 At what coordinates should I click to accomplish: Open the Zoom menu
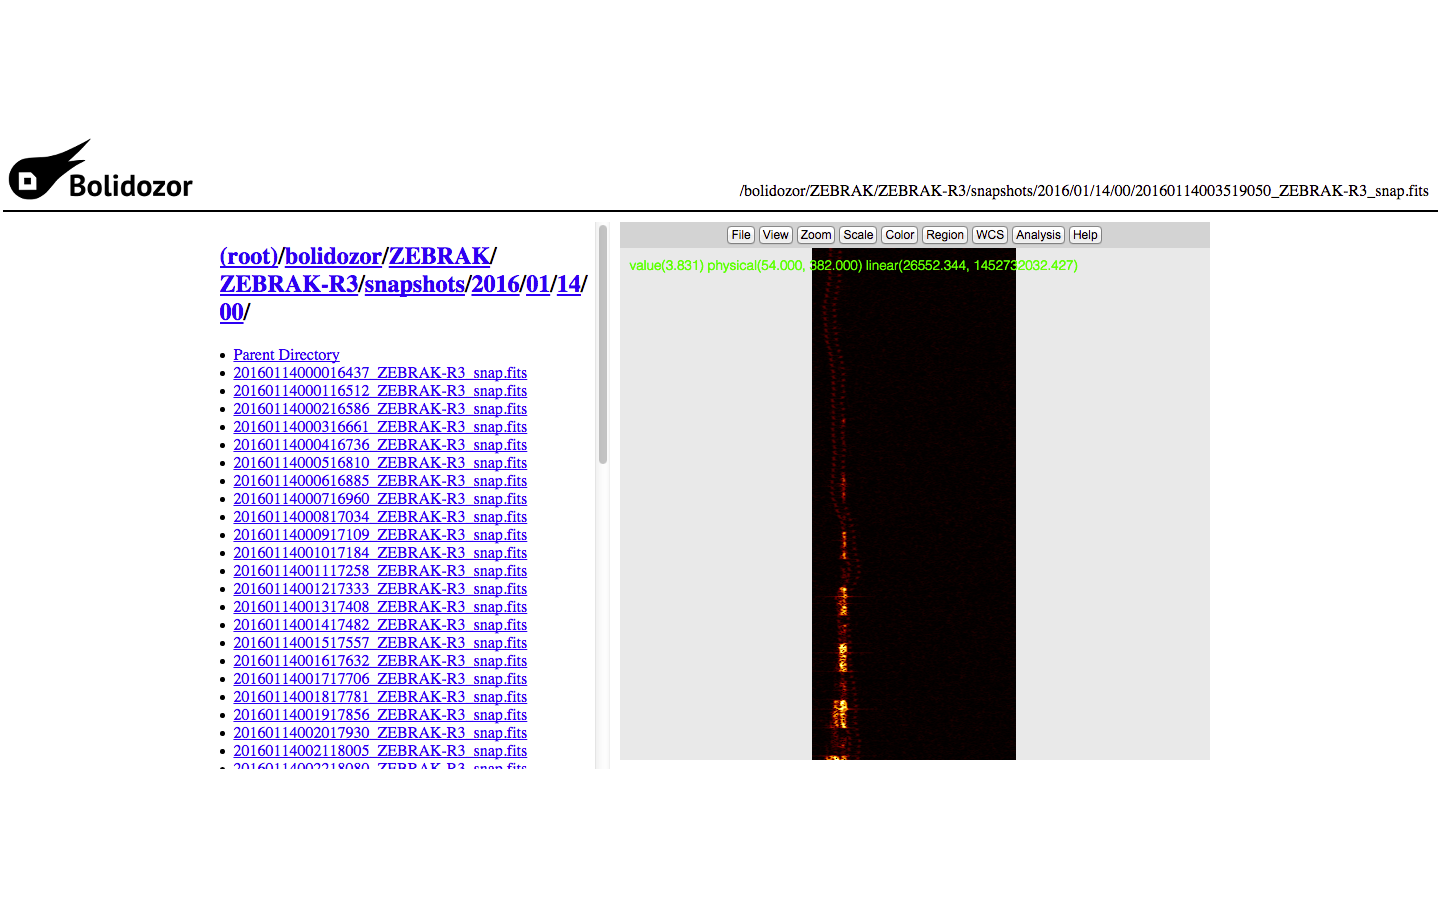point(816,235)
